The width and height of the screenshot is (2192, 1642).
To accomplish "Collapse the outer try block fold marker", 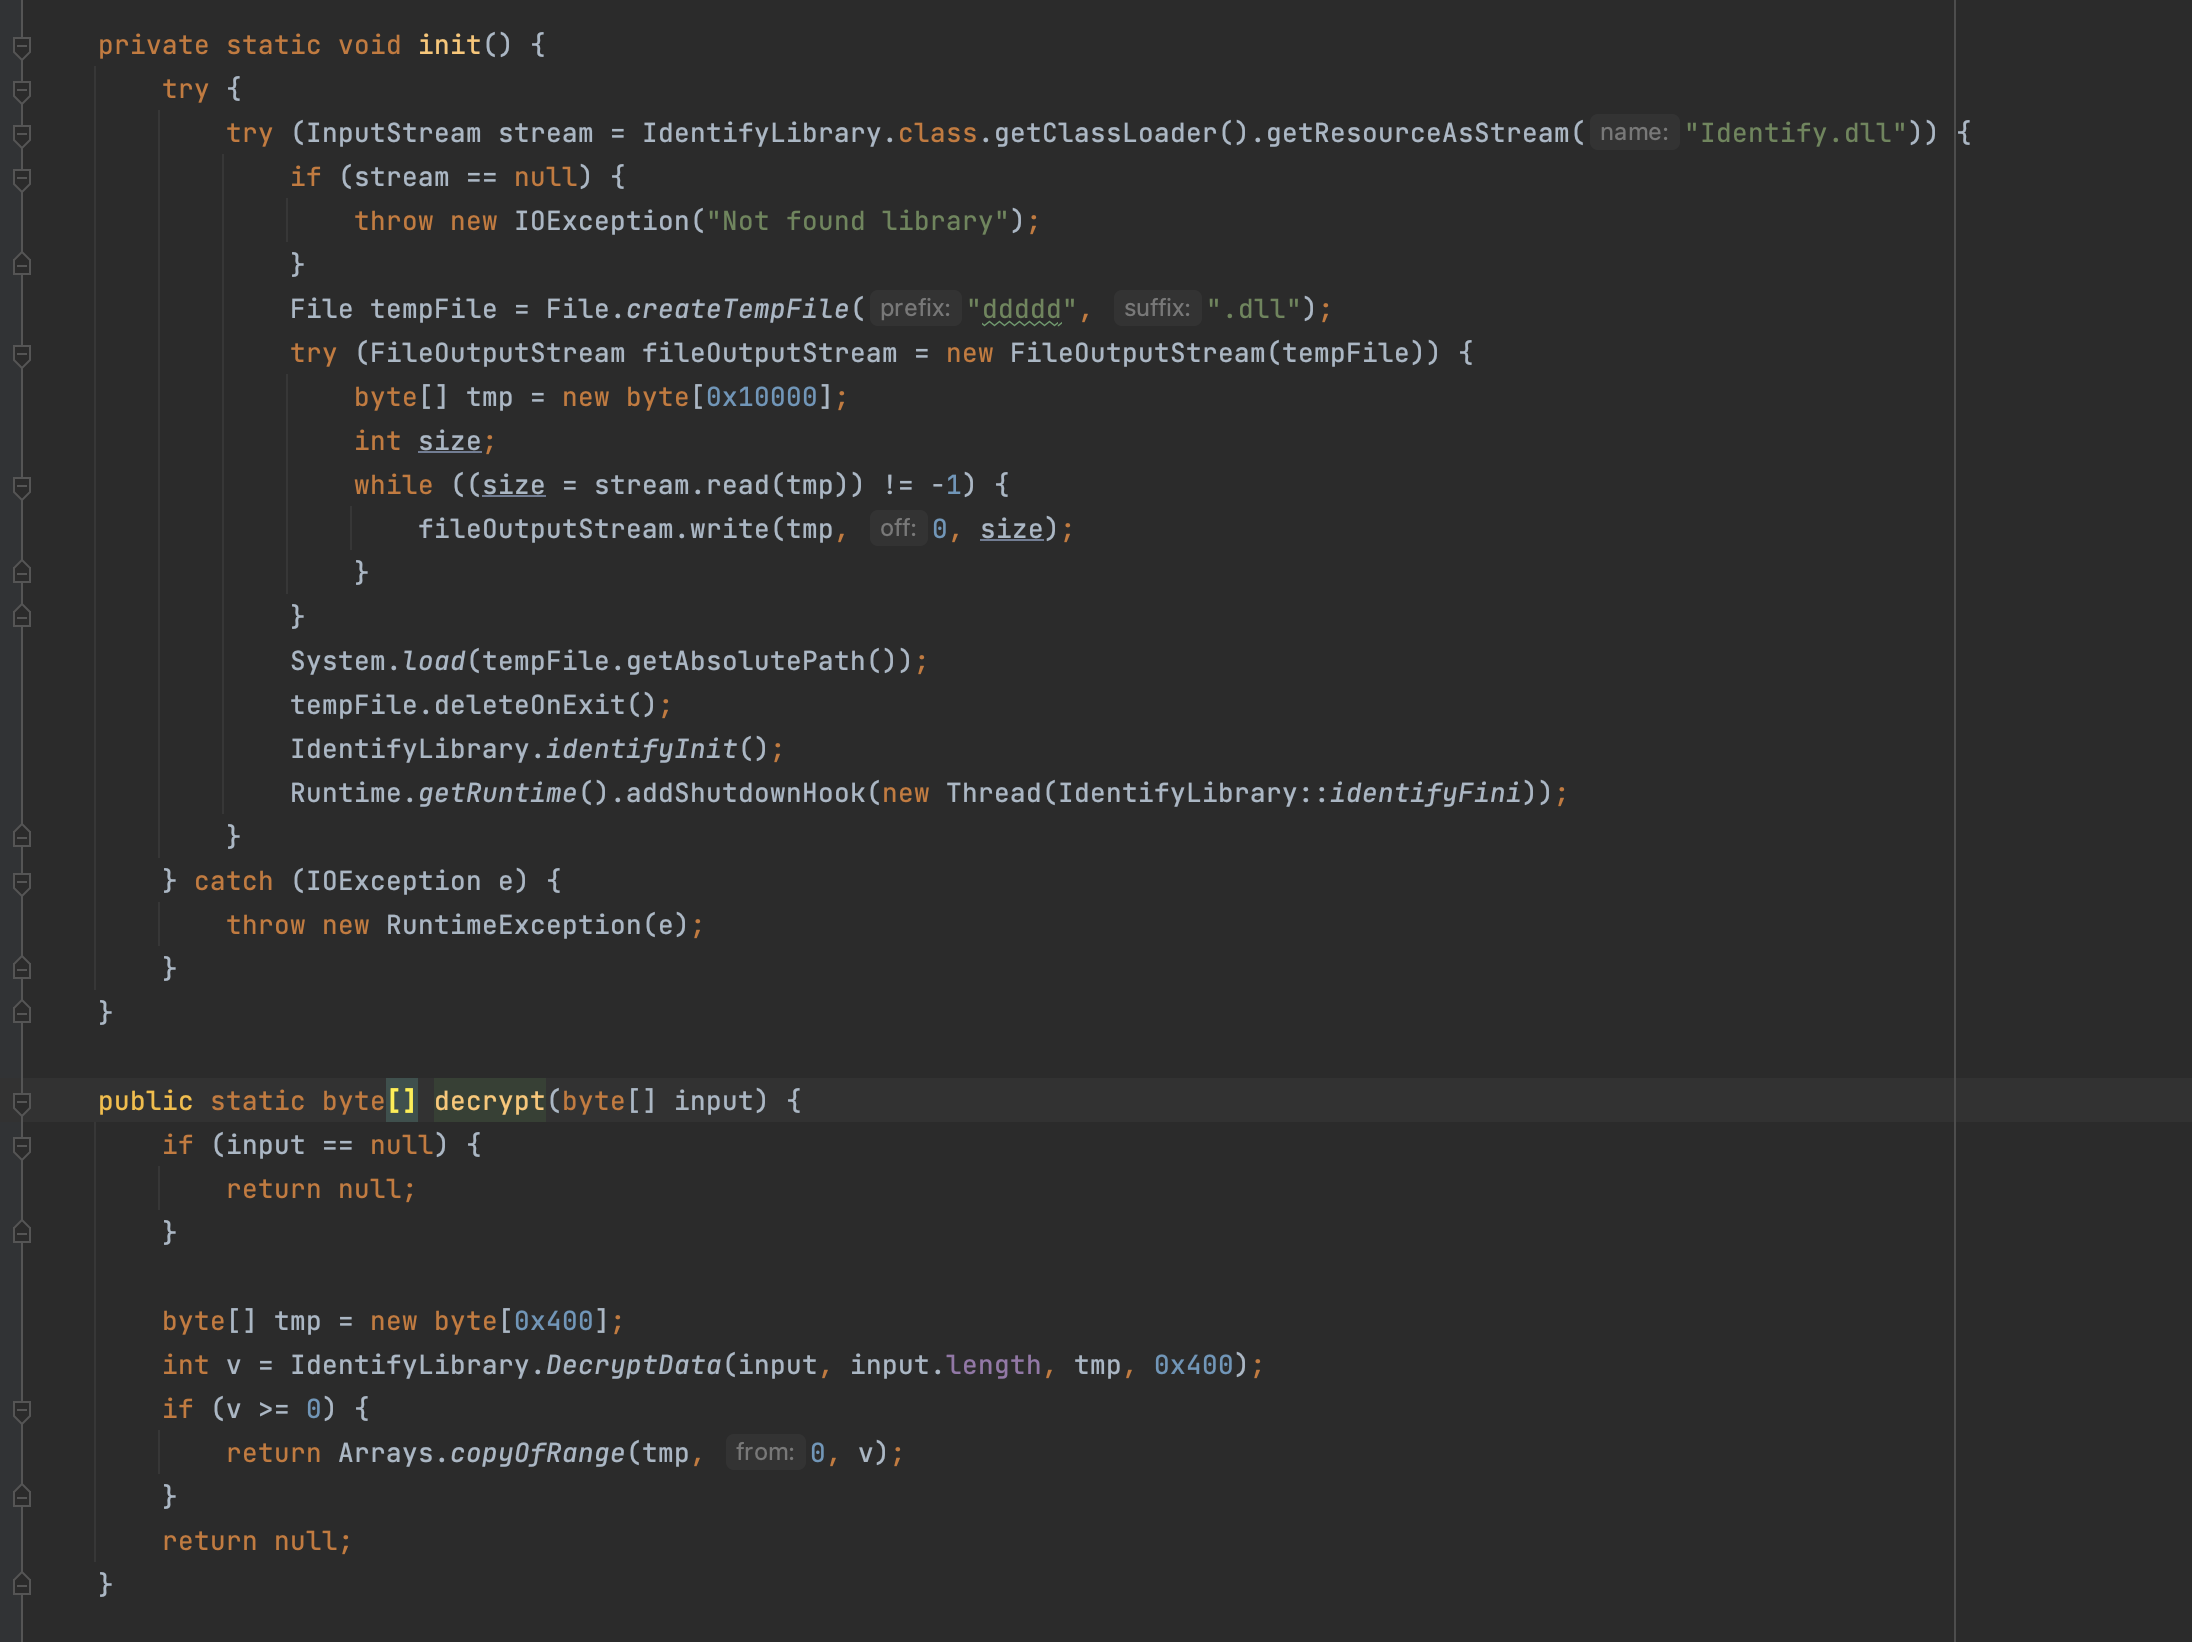I will point(22,90).
